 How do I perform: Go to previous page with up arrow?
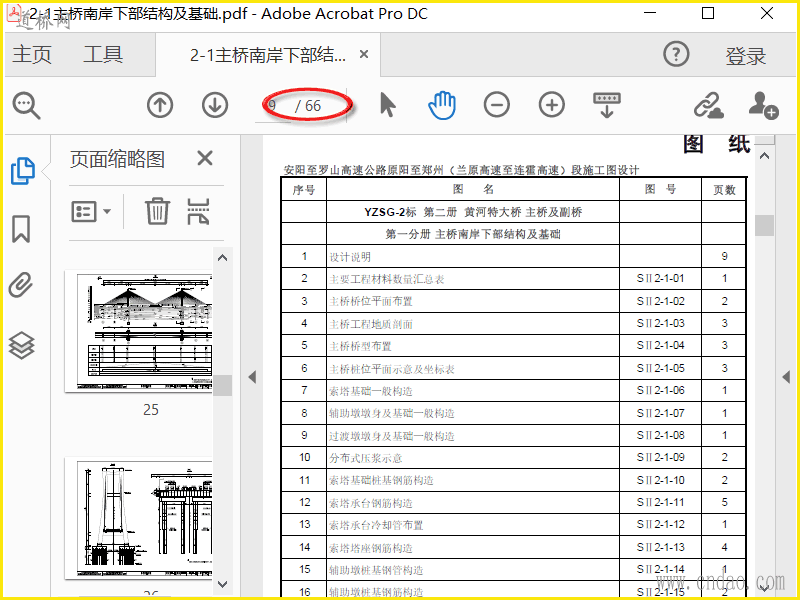click(160, 105)
